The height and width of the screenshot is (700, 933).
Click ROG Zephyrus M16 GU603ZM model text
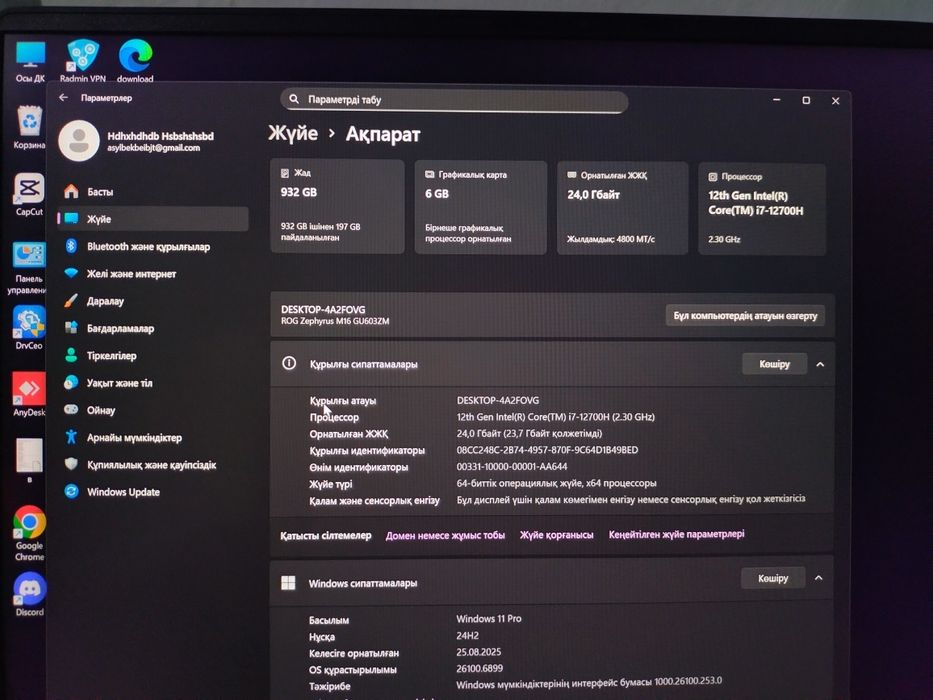click(335, 321)
